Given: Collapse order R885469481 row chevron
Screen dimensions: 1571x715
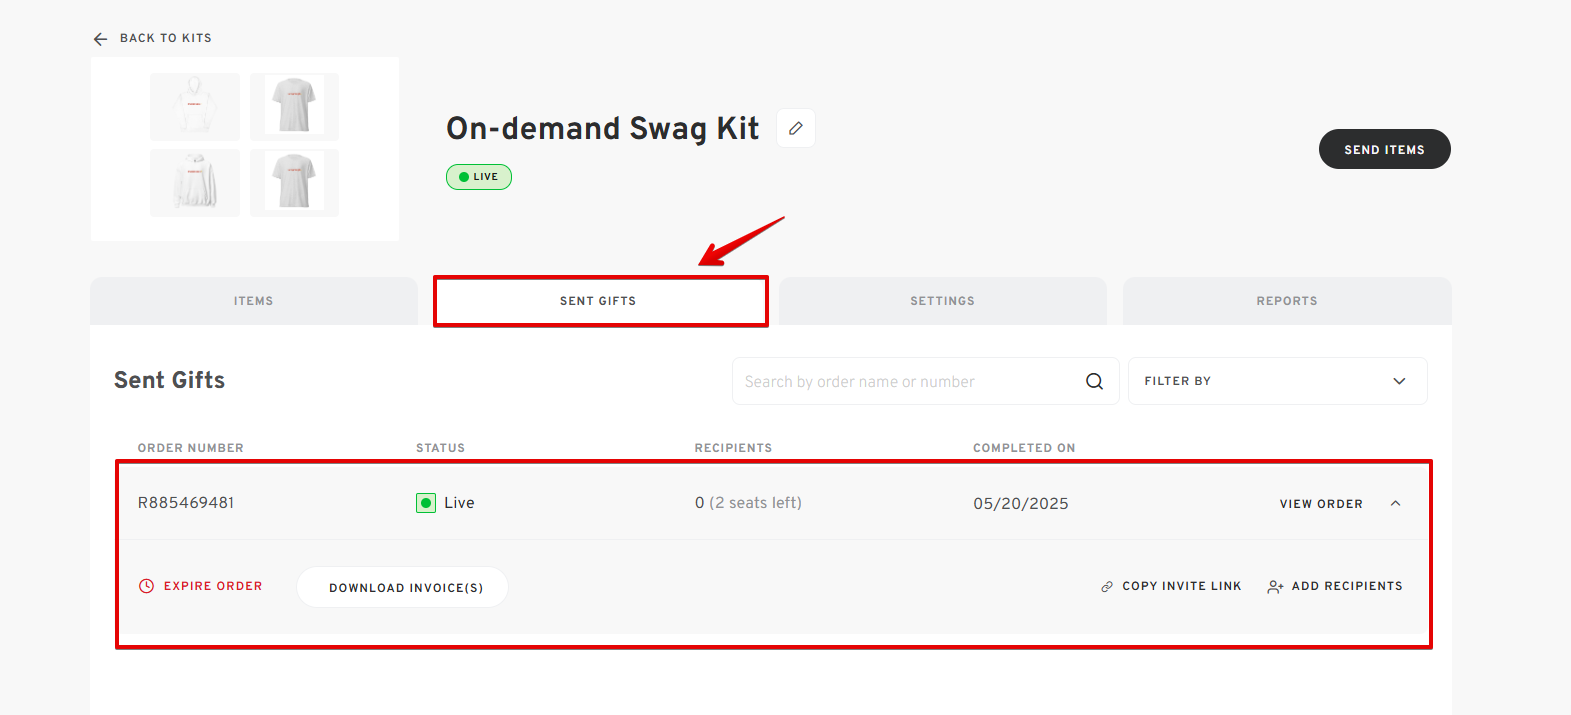Looking at the screenshot, I should [1396, 504].
